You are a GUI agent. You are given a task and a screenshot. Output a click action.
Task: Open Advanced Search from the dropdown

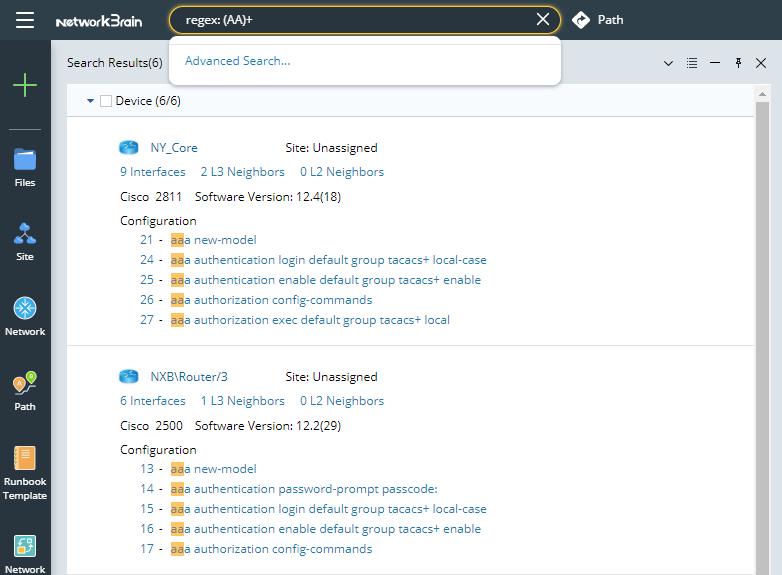pyautogui.click(x=238, y=61)
